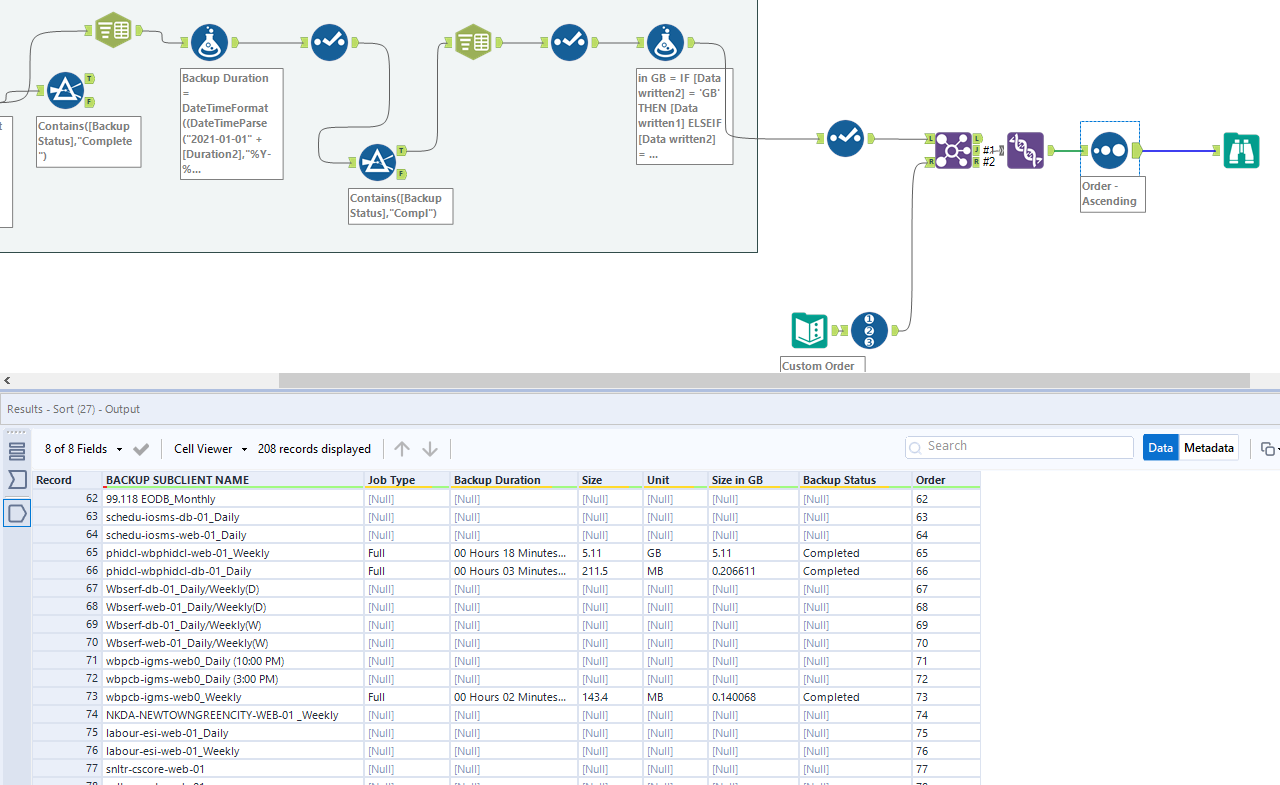This screenshot has width=1280, height=785.
Task: Select the Join tool with L, R anchors
Action: (x=952, y=148)
